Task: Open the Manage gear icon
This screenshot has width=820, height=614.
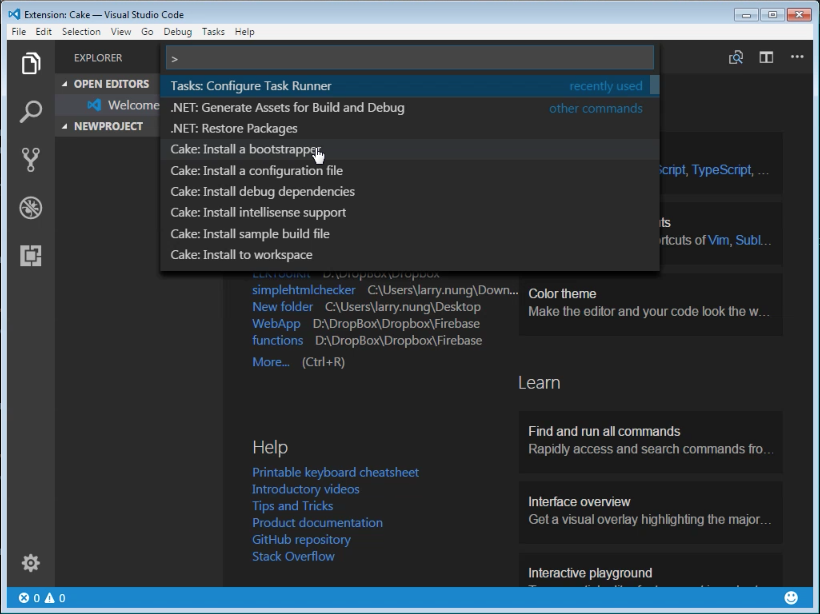Action: (x=31, y=563)
